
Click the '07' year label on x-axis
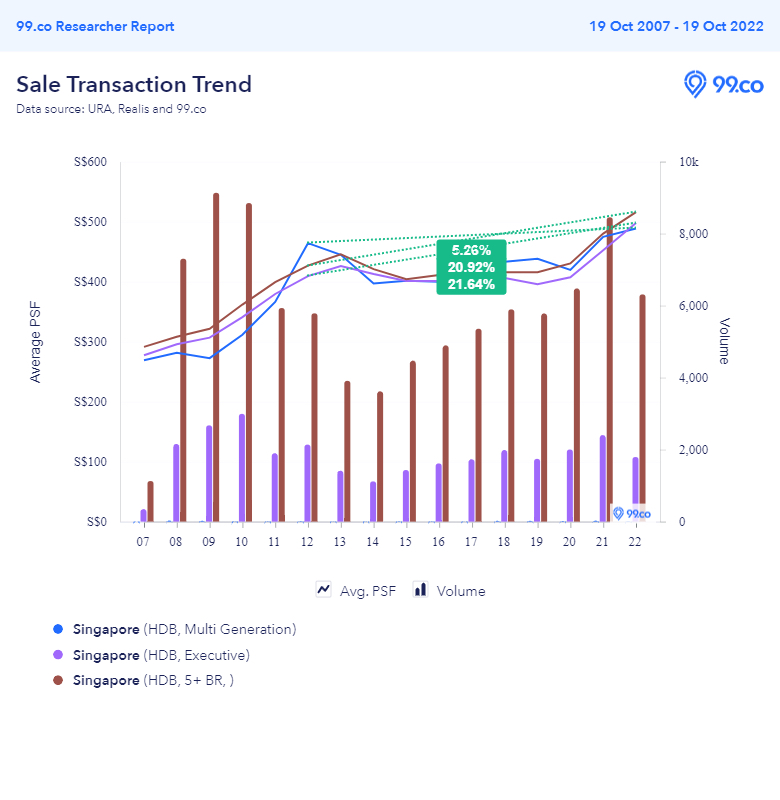pyautogui.click(x=143, y=541)
